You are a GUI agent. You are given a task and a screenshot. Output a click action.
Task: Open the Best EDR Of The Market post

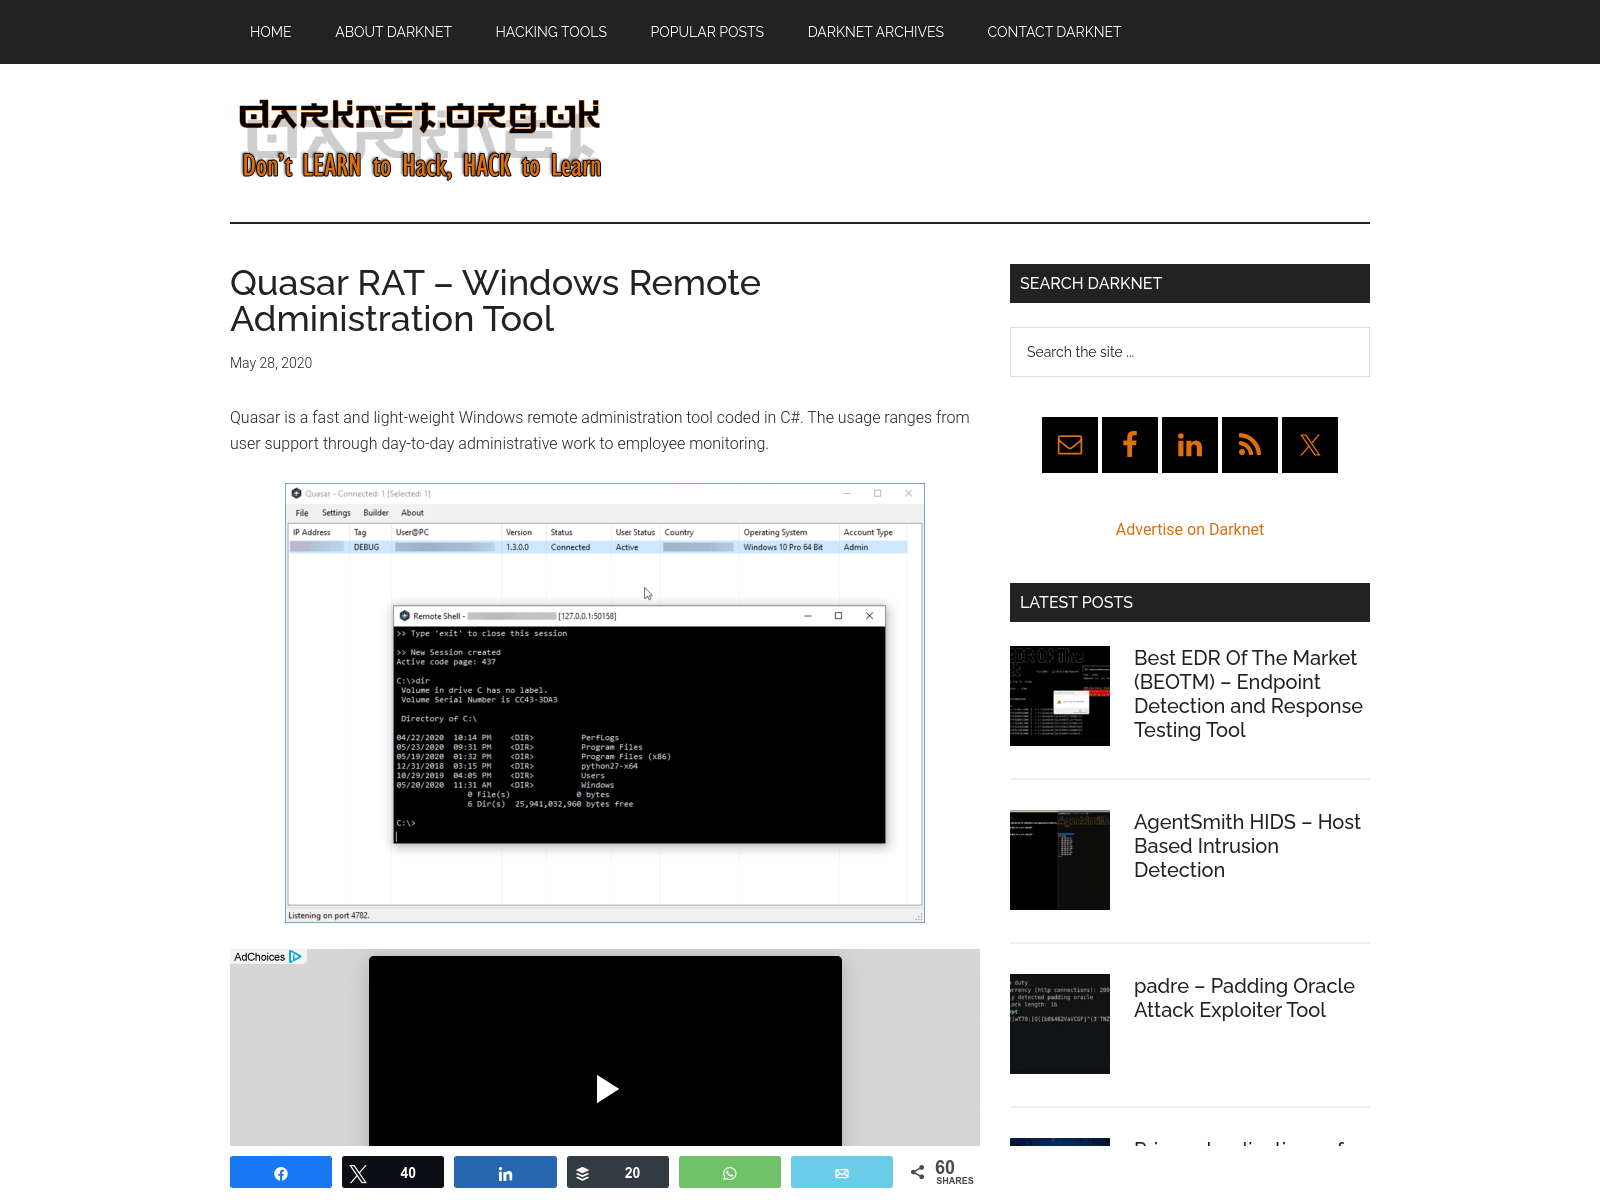pyautogui.click(x=1248, y=694)
